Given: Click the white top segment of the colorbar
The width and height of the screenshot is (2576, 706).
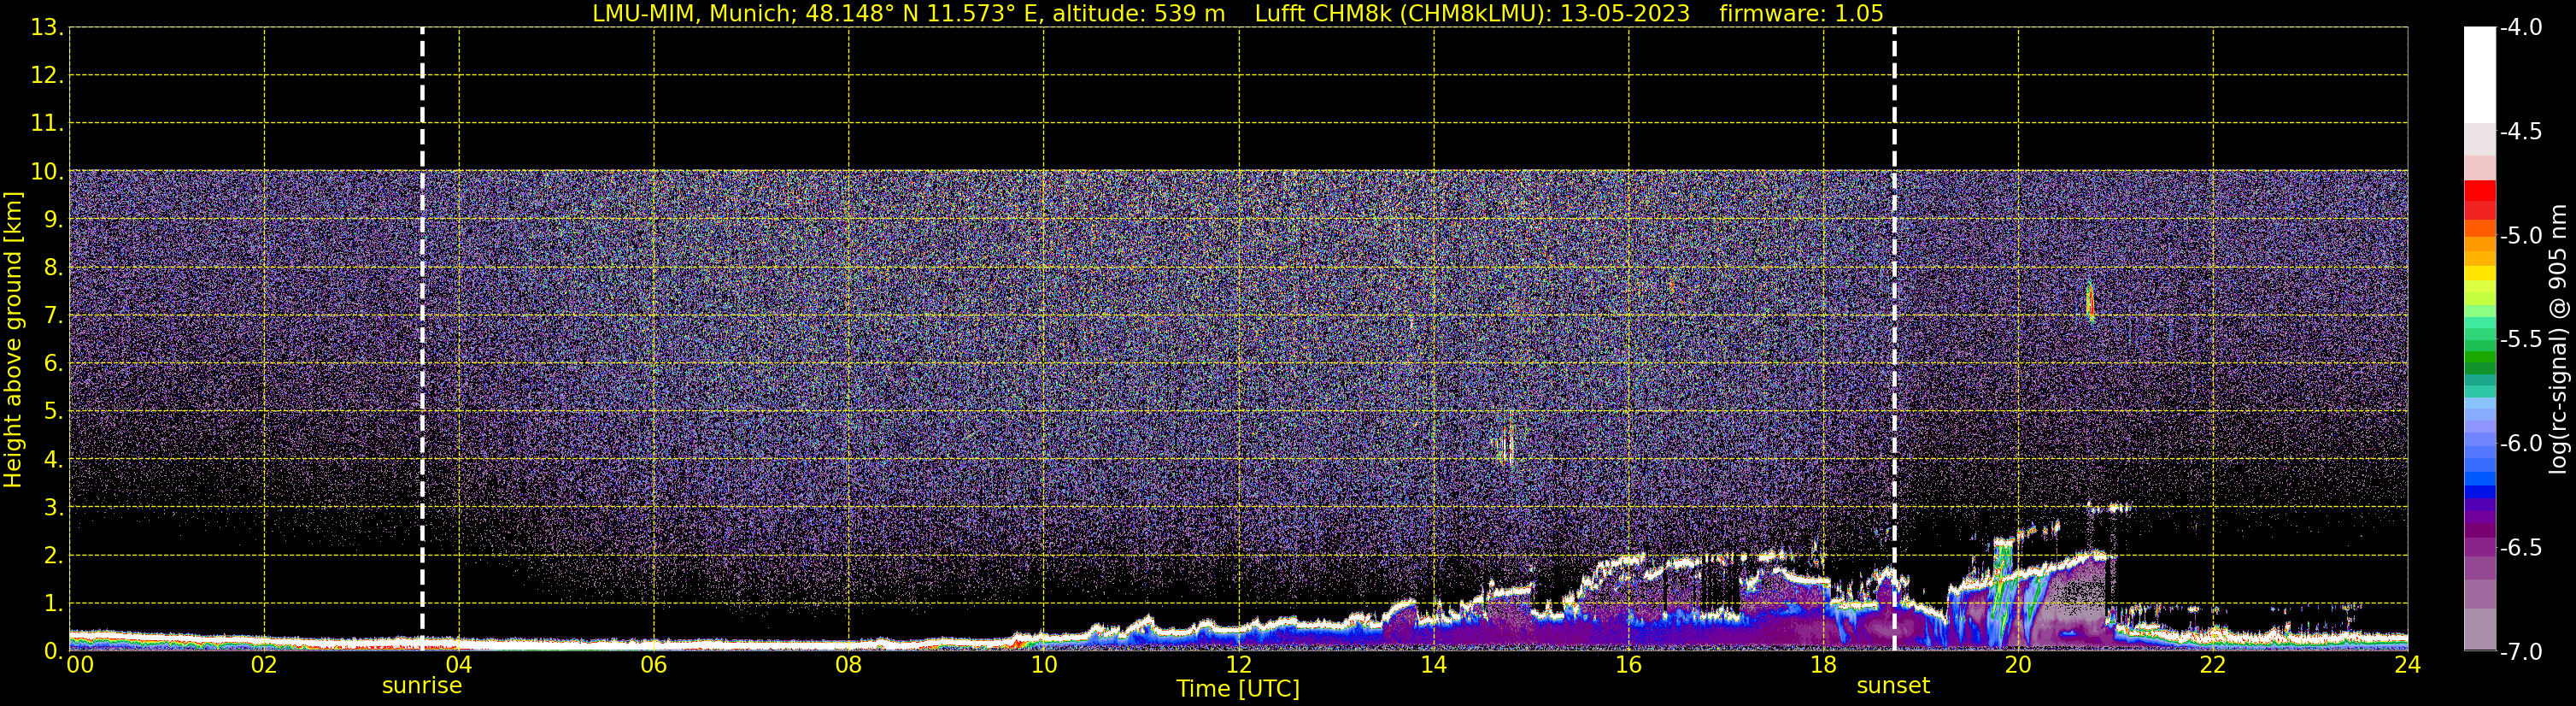Looking at the screenshot, I should pos(2480,75).
